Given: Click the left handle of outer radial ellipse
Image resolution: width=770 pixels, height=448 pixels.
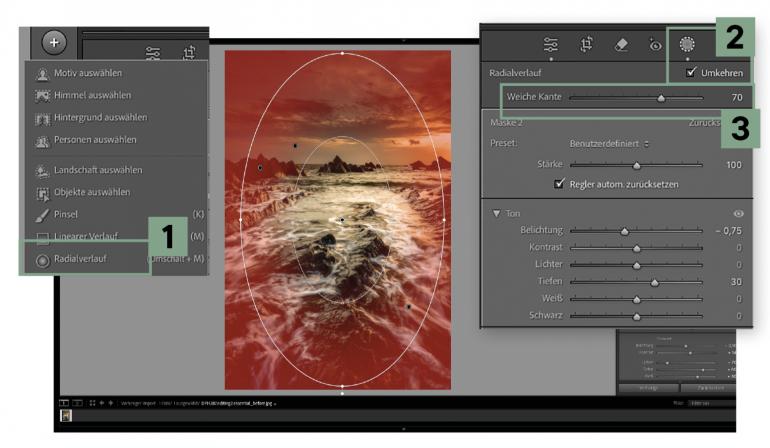Looking at the screenshot, I should [240, 220].
